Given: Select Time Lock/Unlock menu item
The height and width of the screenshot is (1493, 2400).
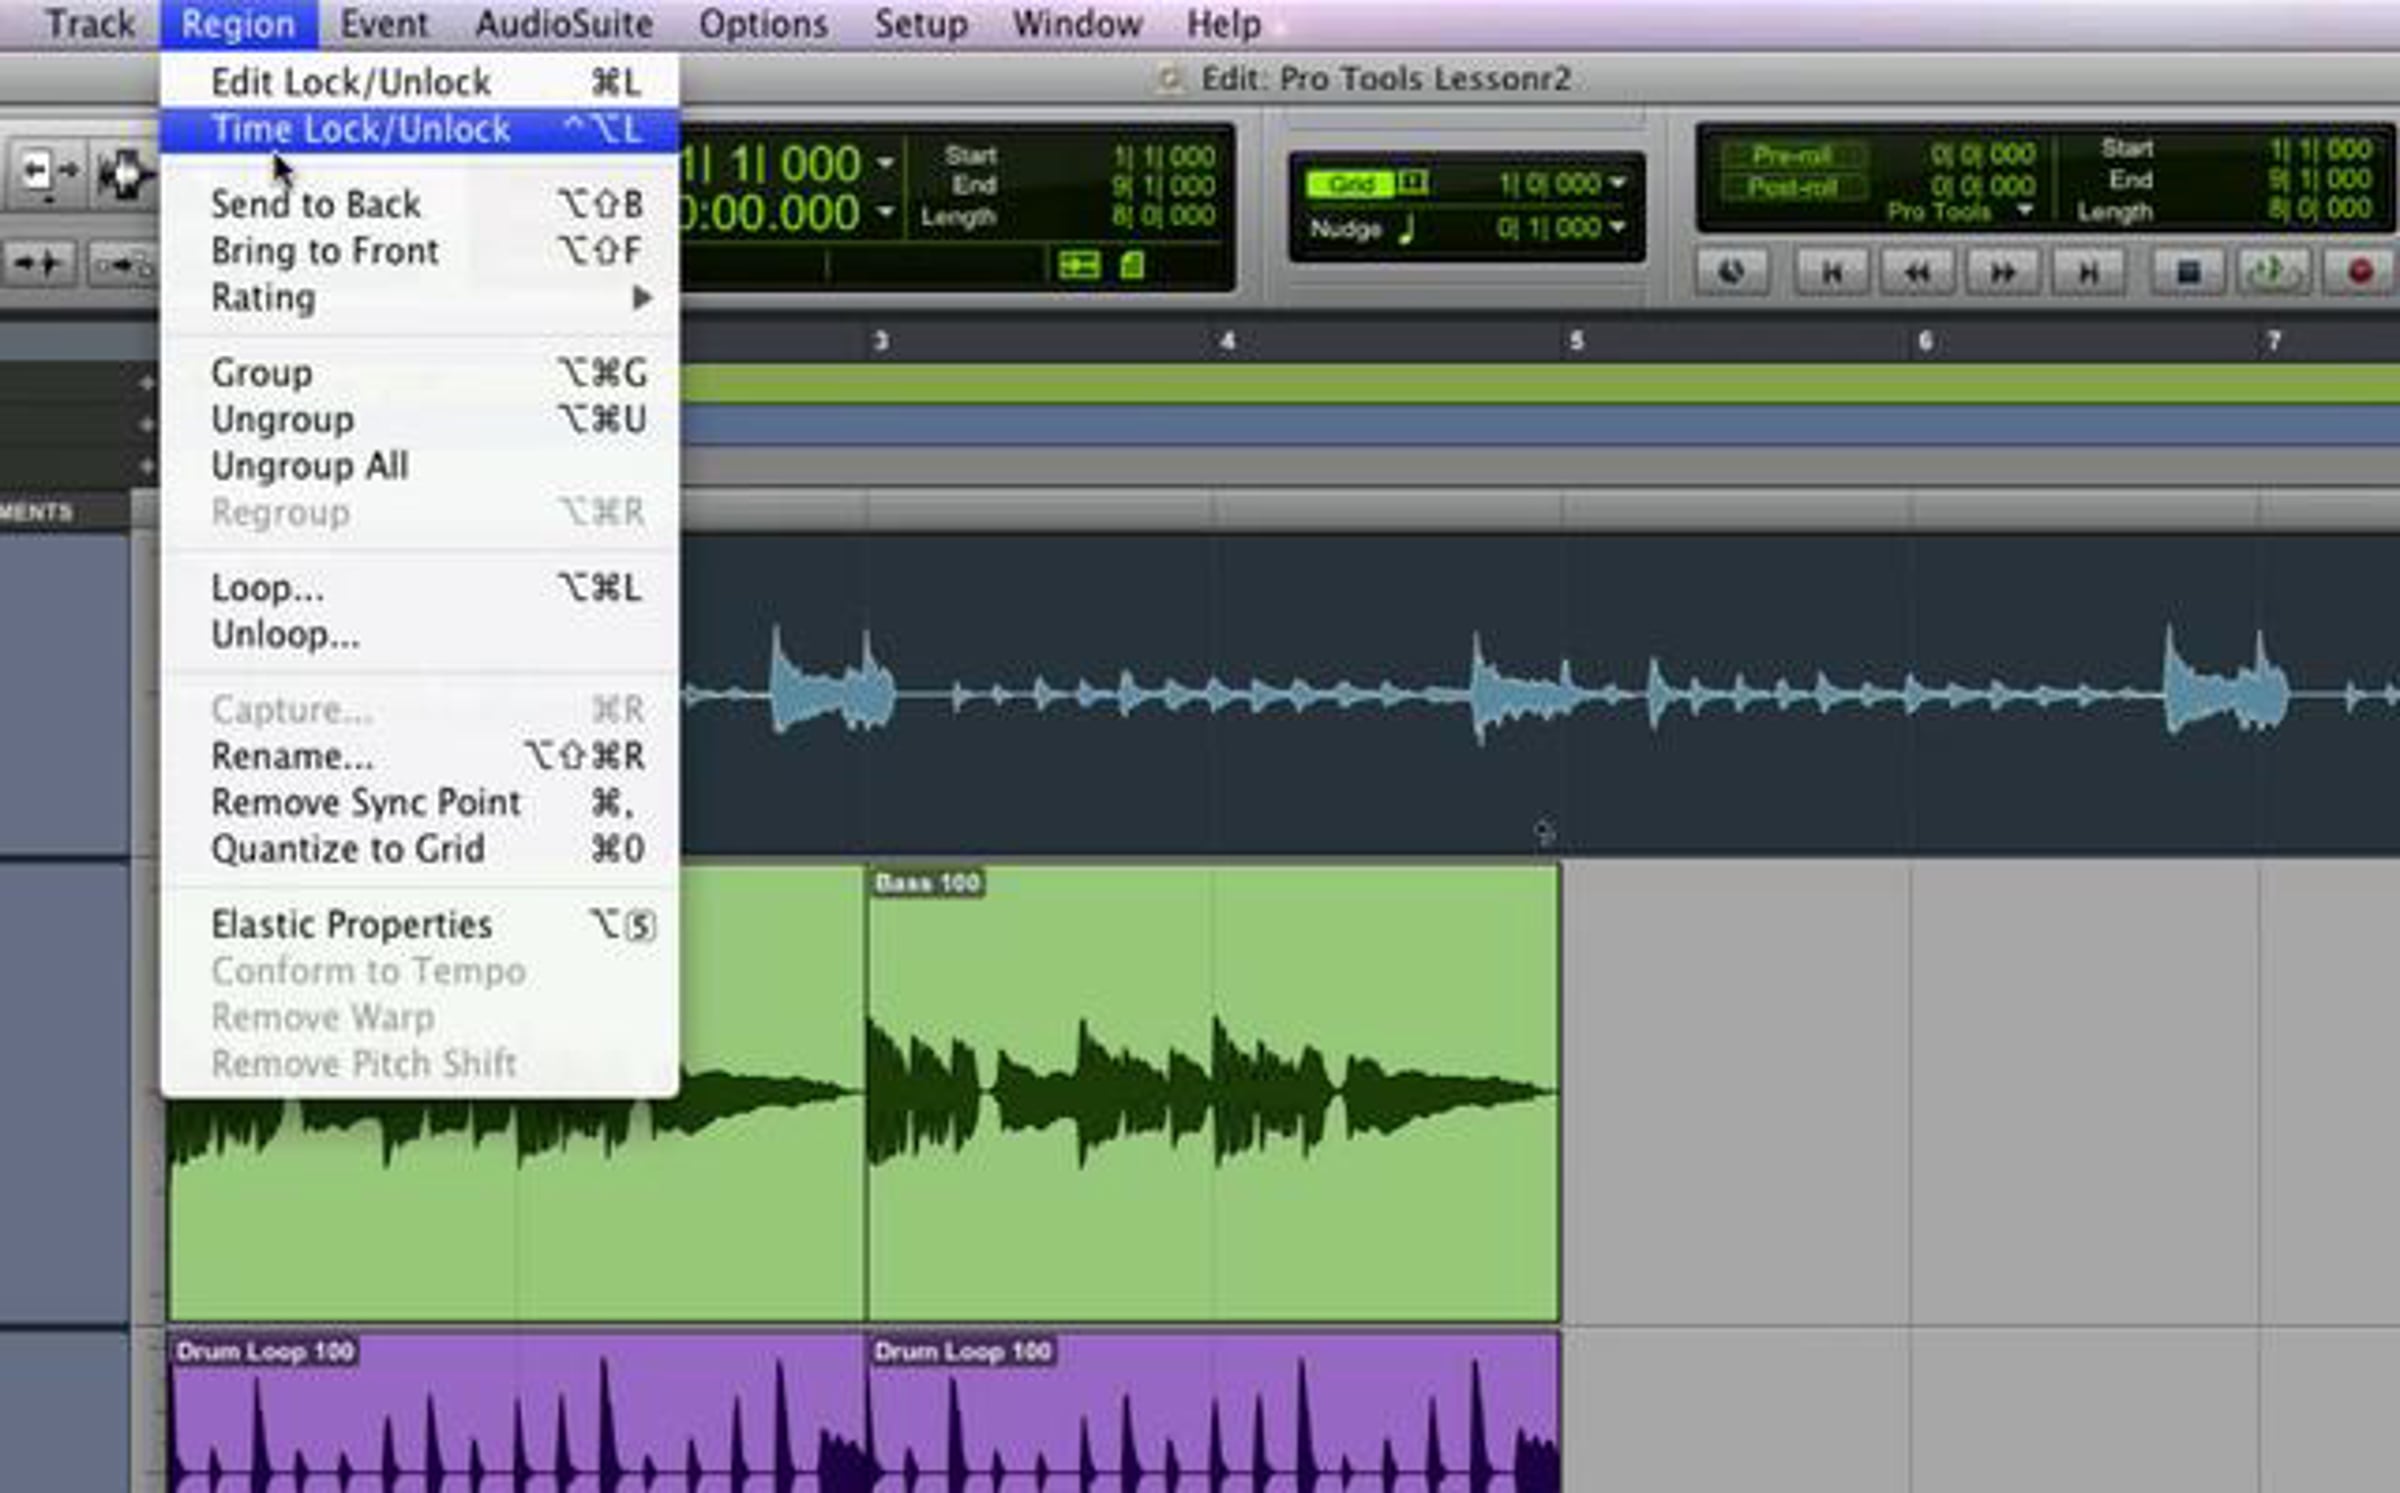Looking at the screenshot, I should click(362, 129).
